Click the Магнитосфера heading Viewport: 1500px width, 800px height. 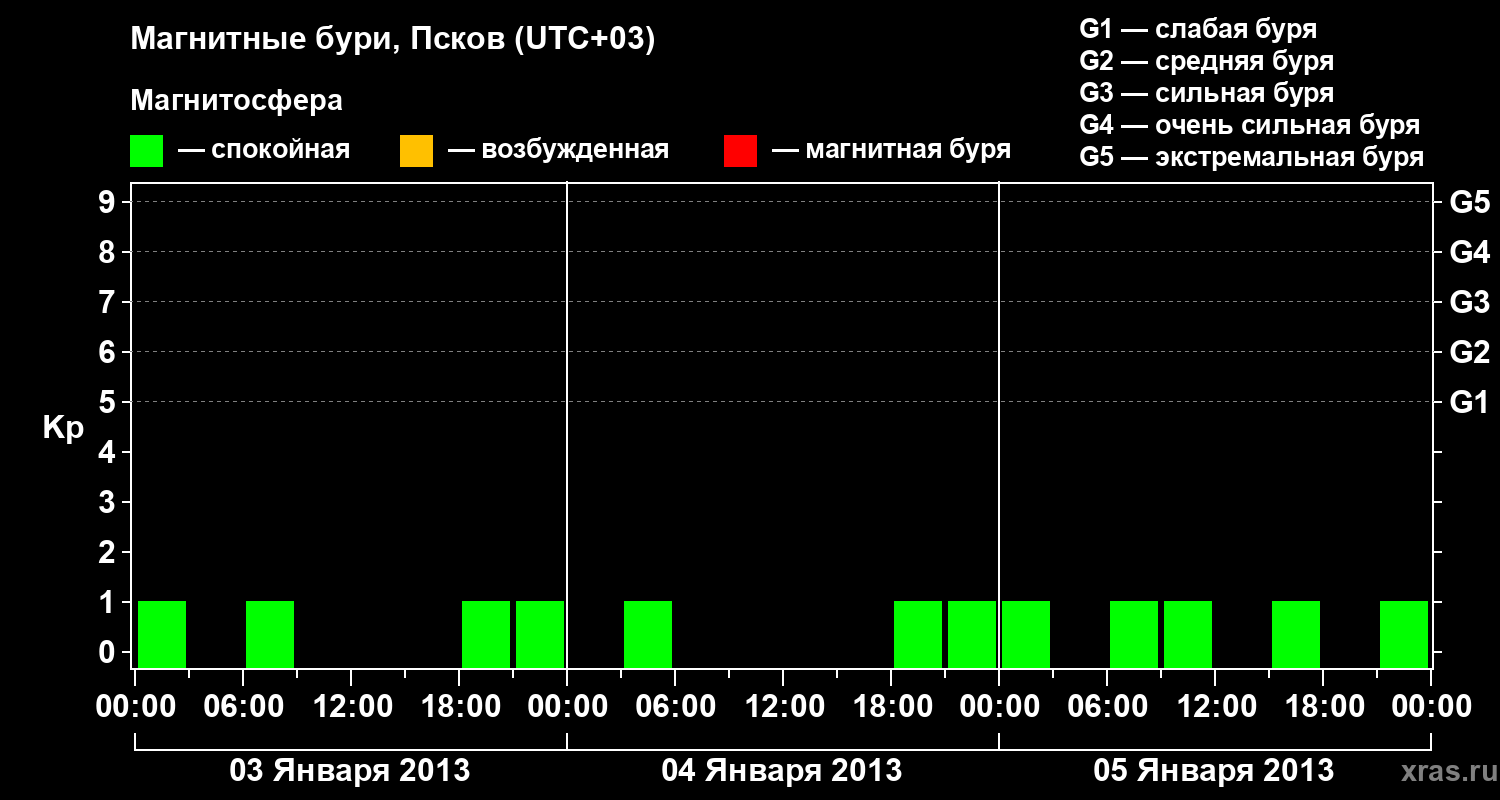point(237,101)
